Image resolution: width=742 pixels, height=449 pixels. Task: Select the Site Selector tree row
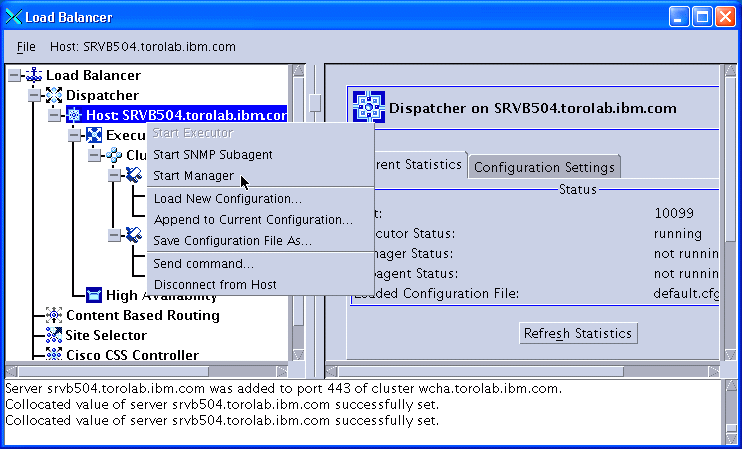(106, 335)
